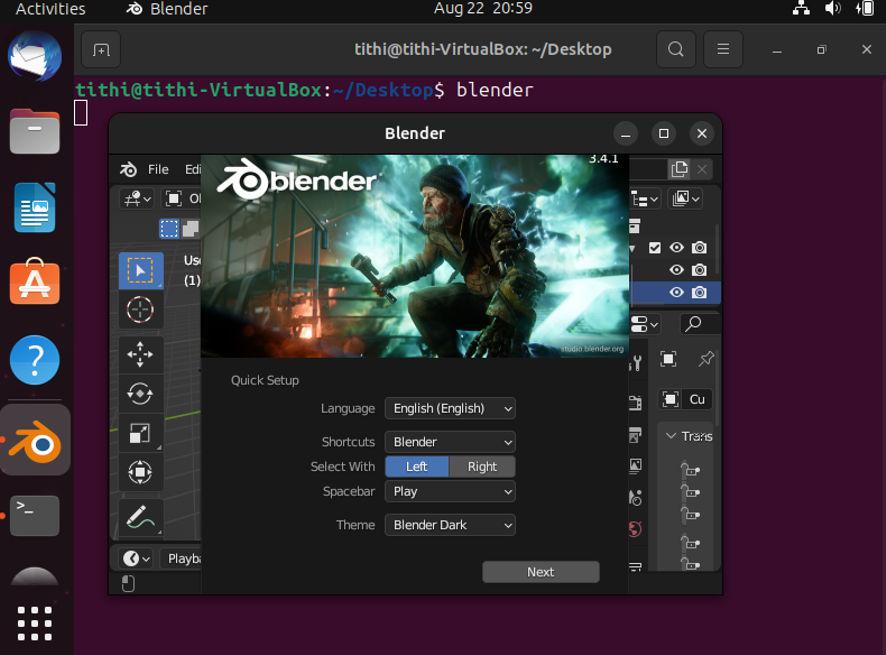Screen dimensions: 886x655
Task: Click Activities in the top bar
Action: coord(50,9)
